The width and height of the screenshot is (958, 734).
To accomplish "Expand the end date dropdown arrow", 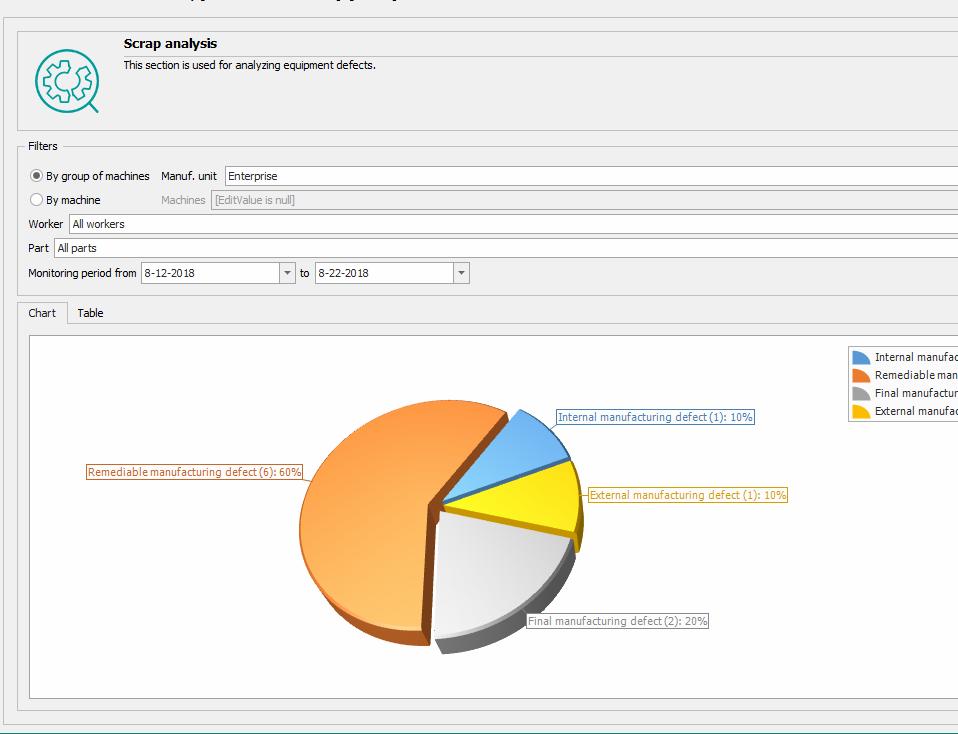I will tap(461, 273).
